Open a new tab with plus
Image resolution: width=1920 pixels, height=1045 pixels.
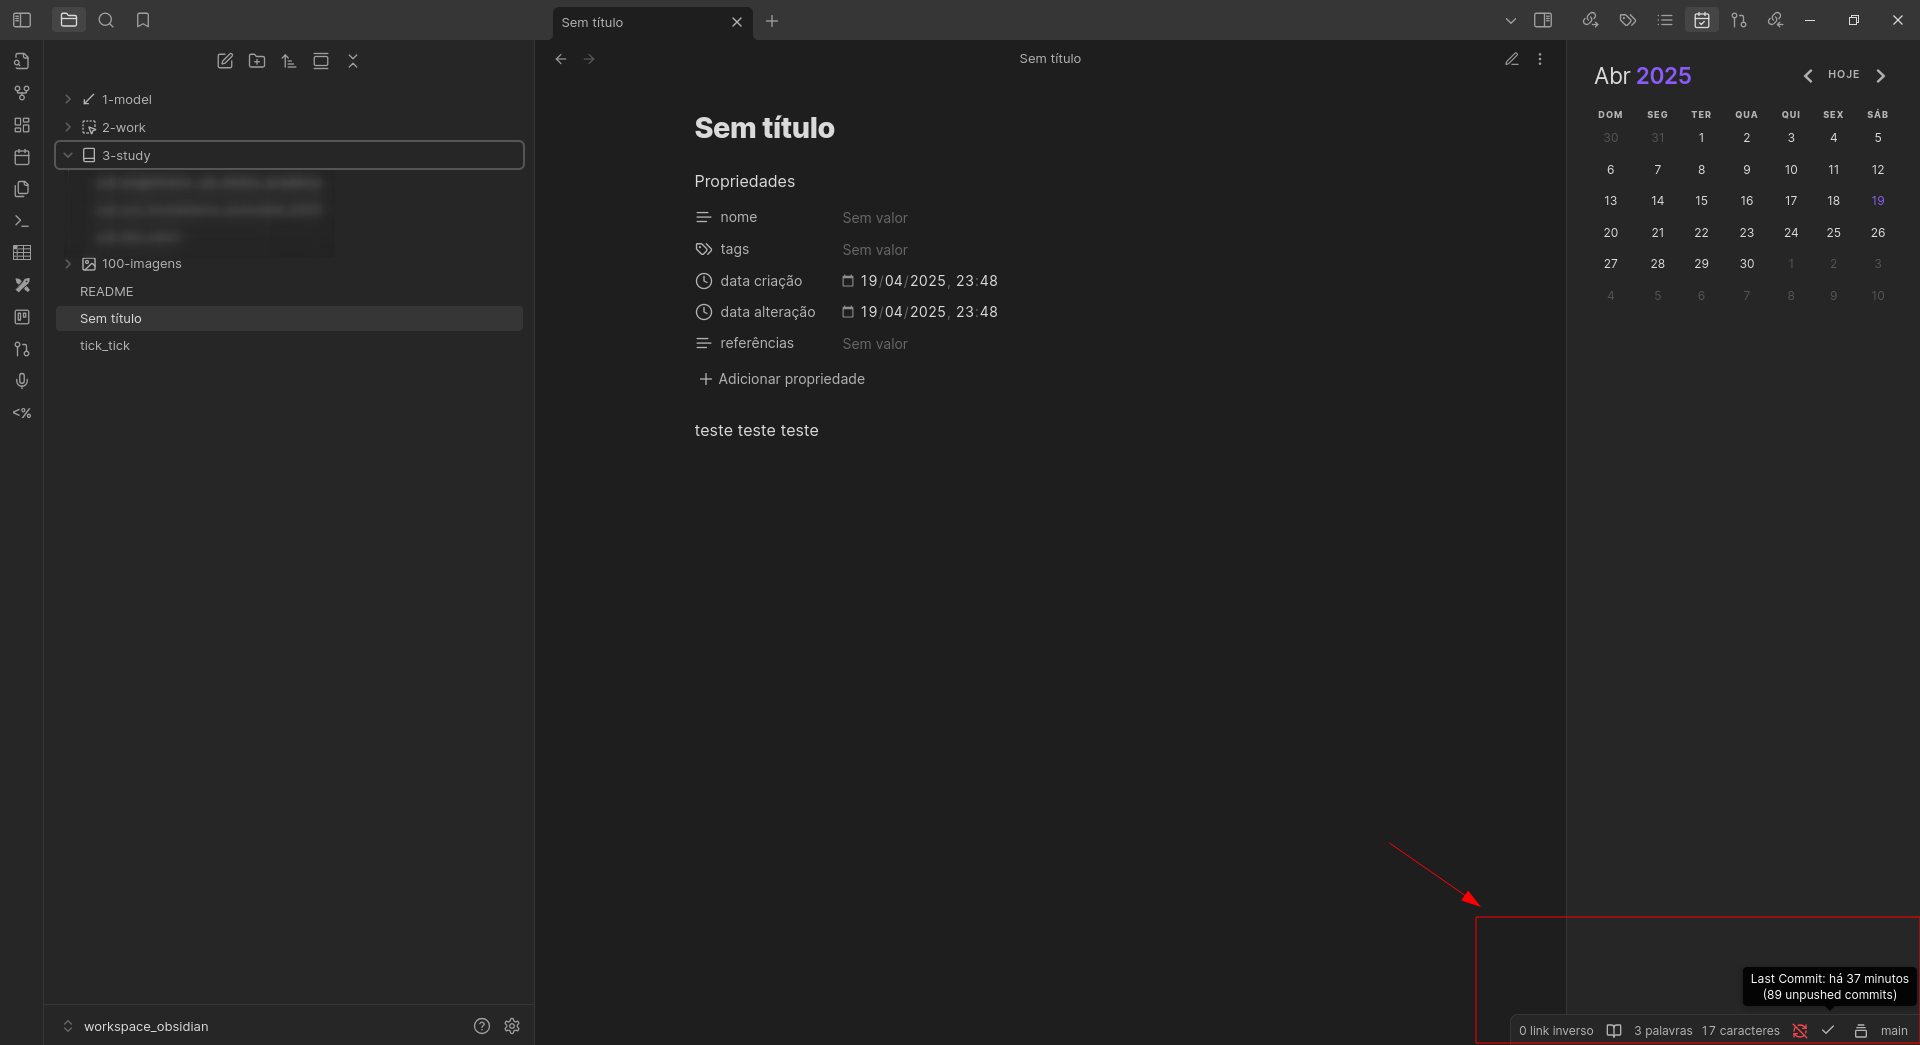point(772,21)
